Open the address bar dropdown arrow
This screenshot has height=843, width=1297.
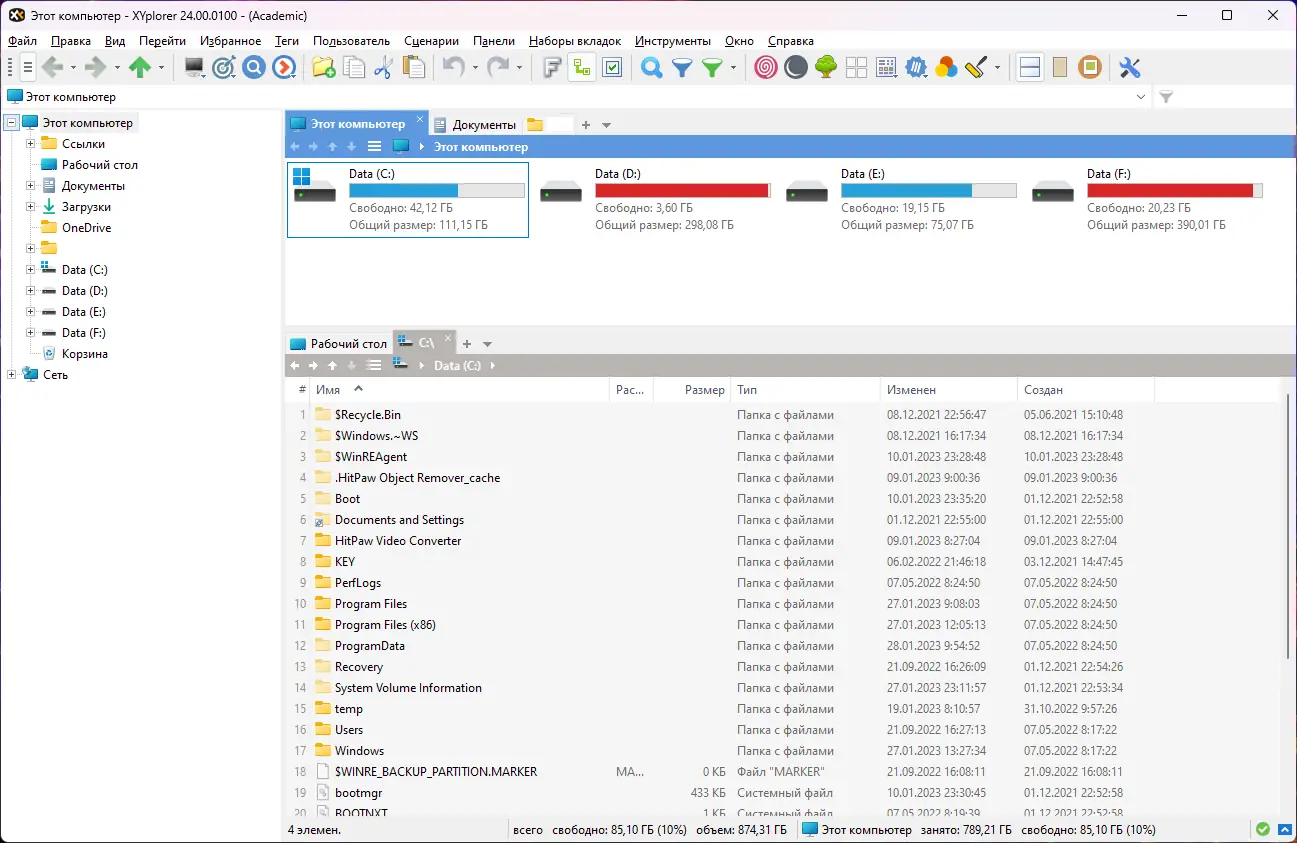[1141, 97]
